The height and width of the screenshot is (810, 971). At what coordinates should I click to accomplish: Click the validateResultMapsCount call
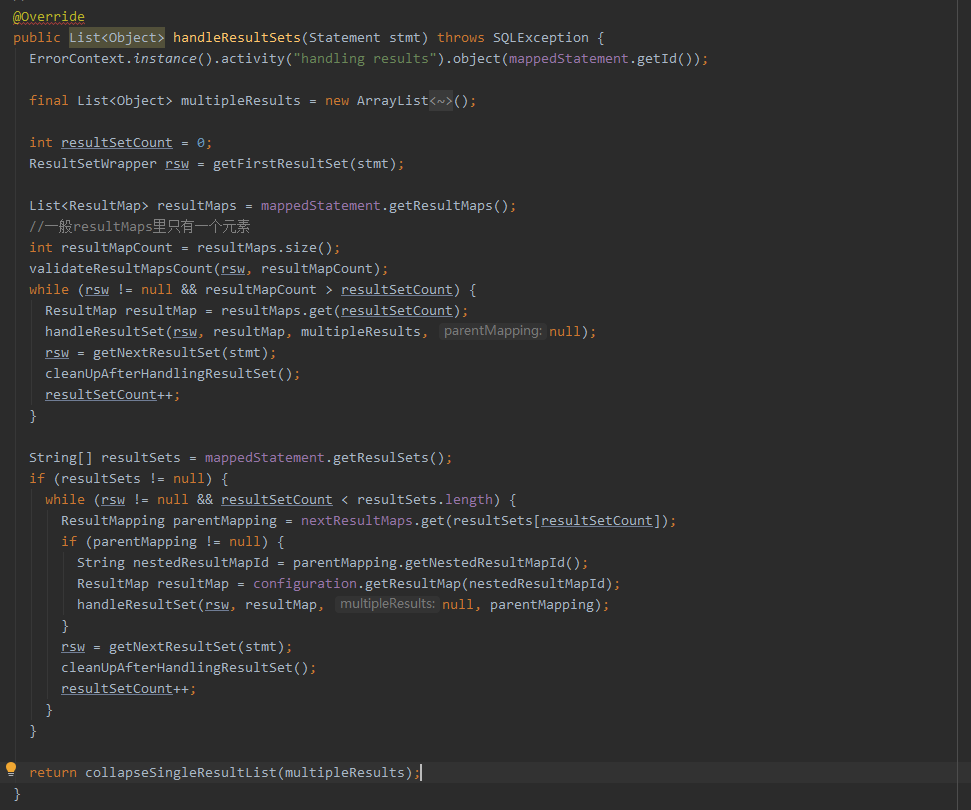(121, 269)
